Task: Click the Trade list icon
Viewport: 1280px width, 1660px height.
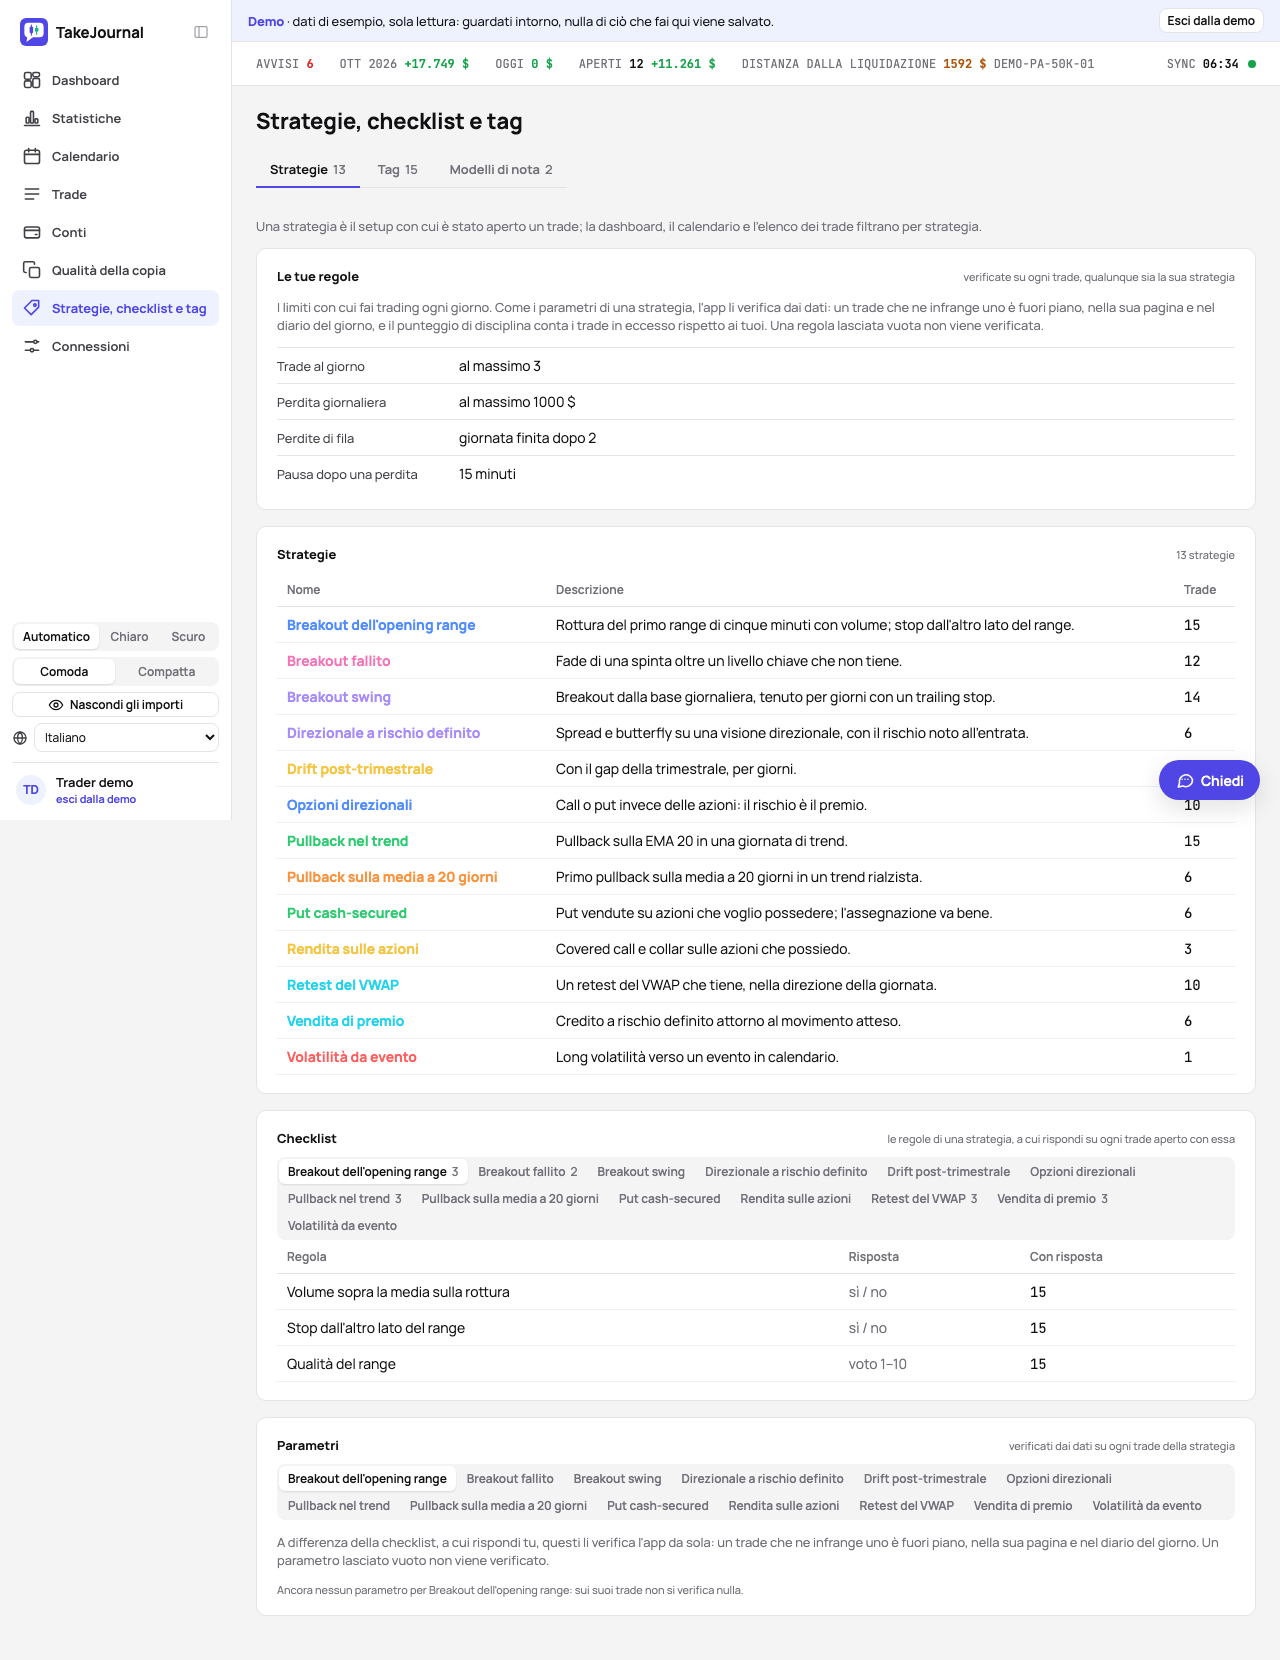Action: point(32,194)
